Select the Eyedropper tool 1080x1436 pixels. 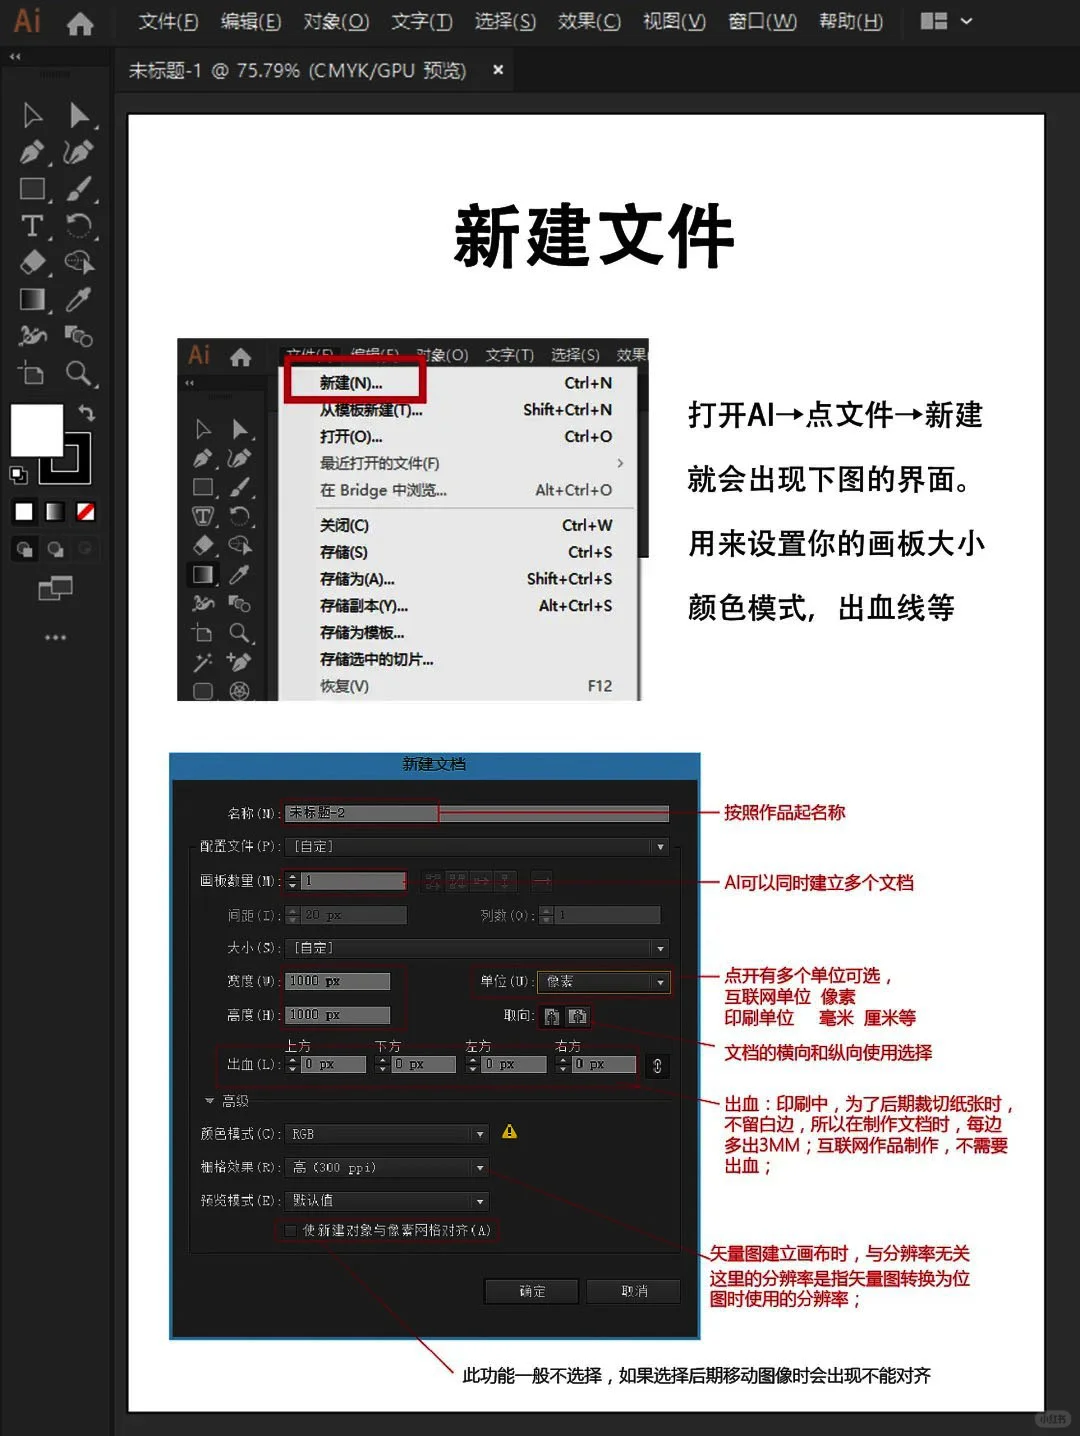pyautogui.click(x=80, y=298)
